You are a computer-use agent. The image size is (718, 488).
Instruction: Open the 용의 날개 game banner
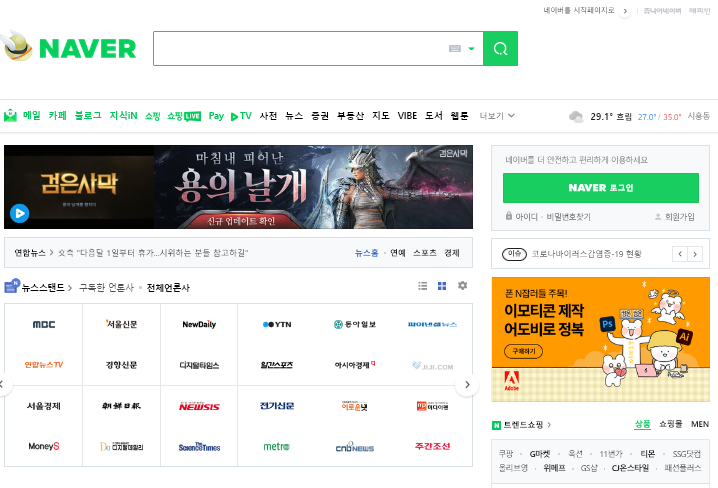coord(313,187)
